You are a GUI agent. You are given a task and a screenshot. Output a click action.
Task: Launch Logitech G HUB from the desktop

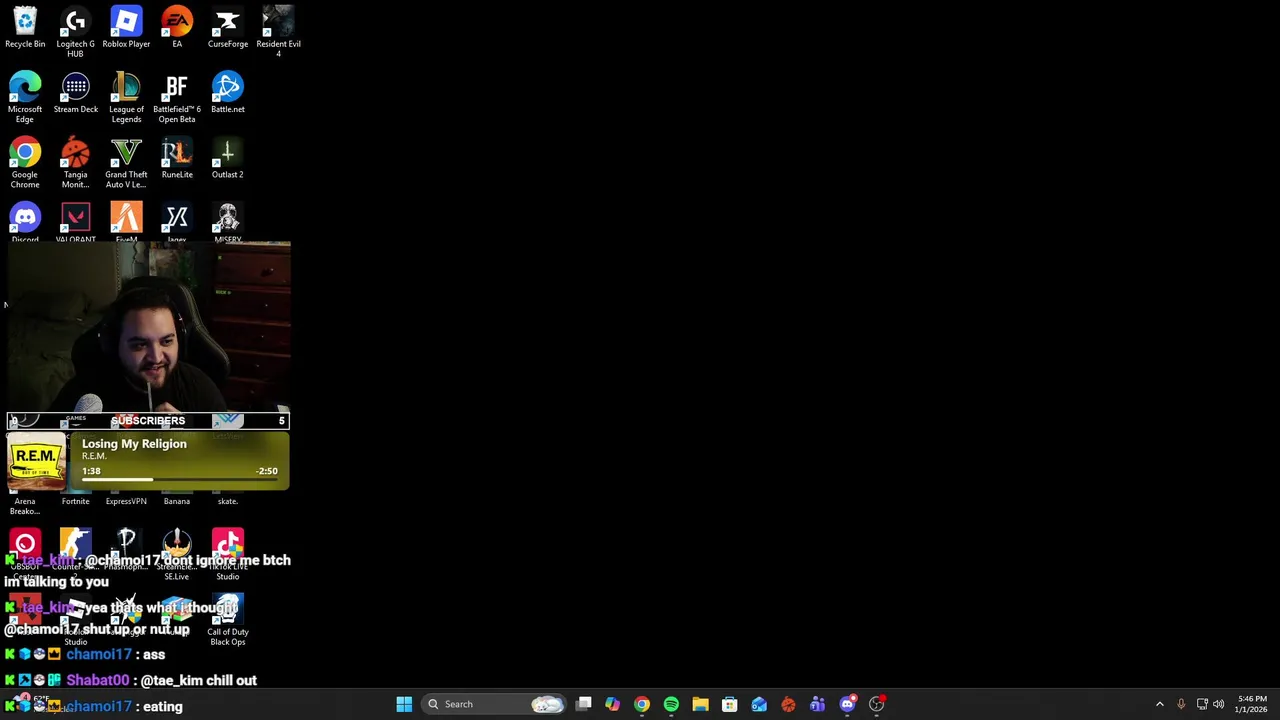[75, 31]
